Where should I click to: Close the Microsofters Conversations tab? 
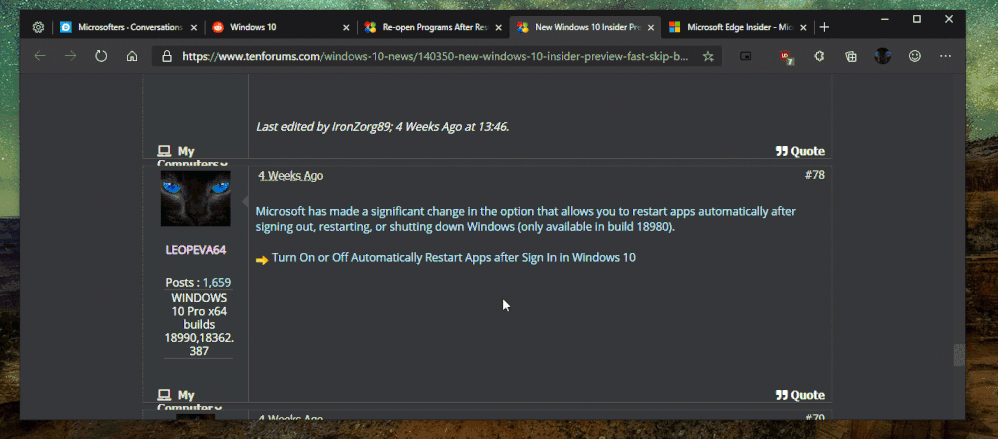193,27
